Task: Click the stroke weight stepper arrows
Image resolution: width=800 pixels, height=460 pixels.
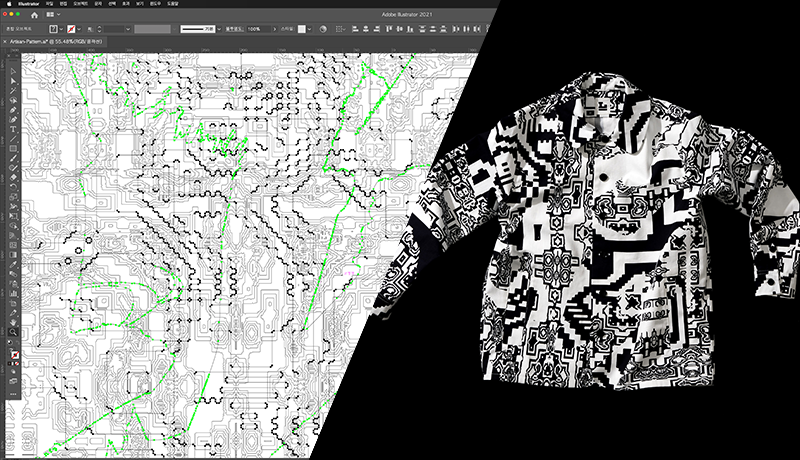Action: (99, 29)
